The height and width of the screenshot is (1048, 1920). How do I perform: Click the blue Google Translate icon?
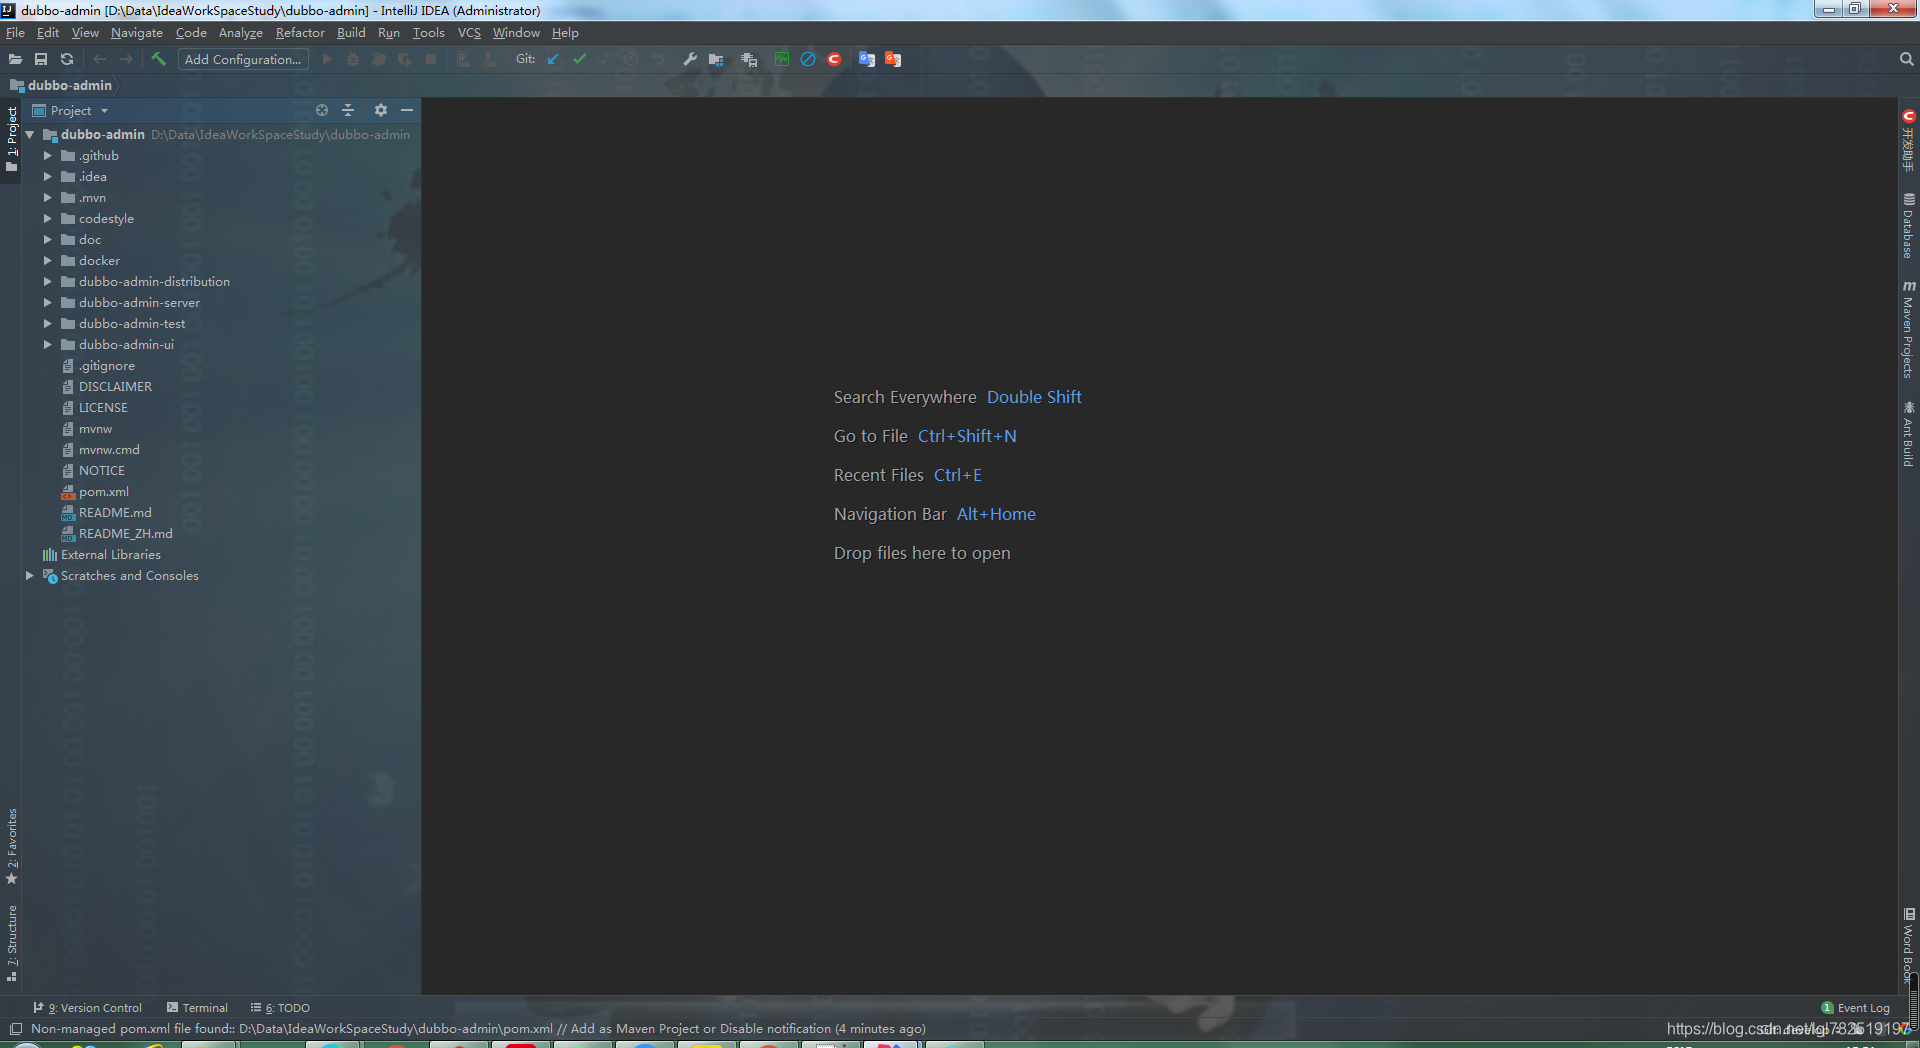click(x=867, y=59)
